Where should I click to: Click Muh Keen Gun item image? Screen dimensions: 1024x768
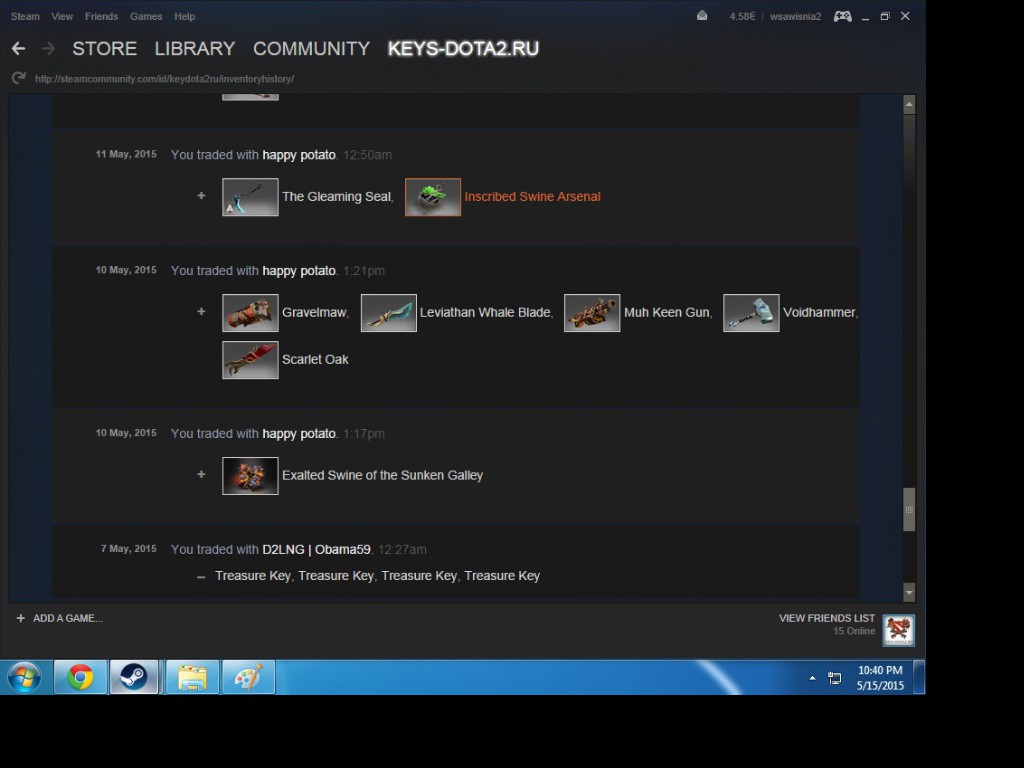(592, 313)
